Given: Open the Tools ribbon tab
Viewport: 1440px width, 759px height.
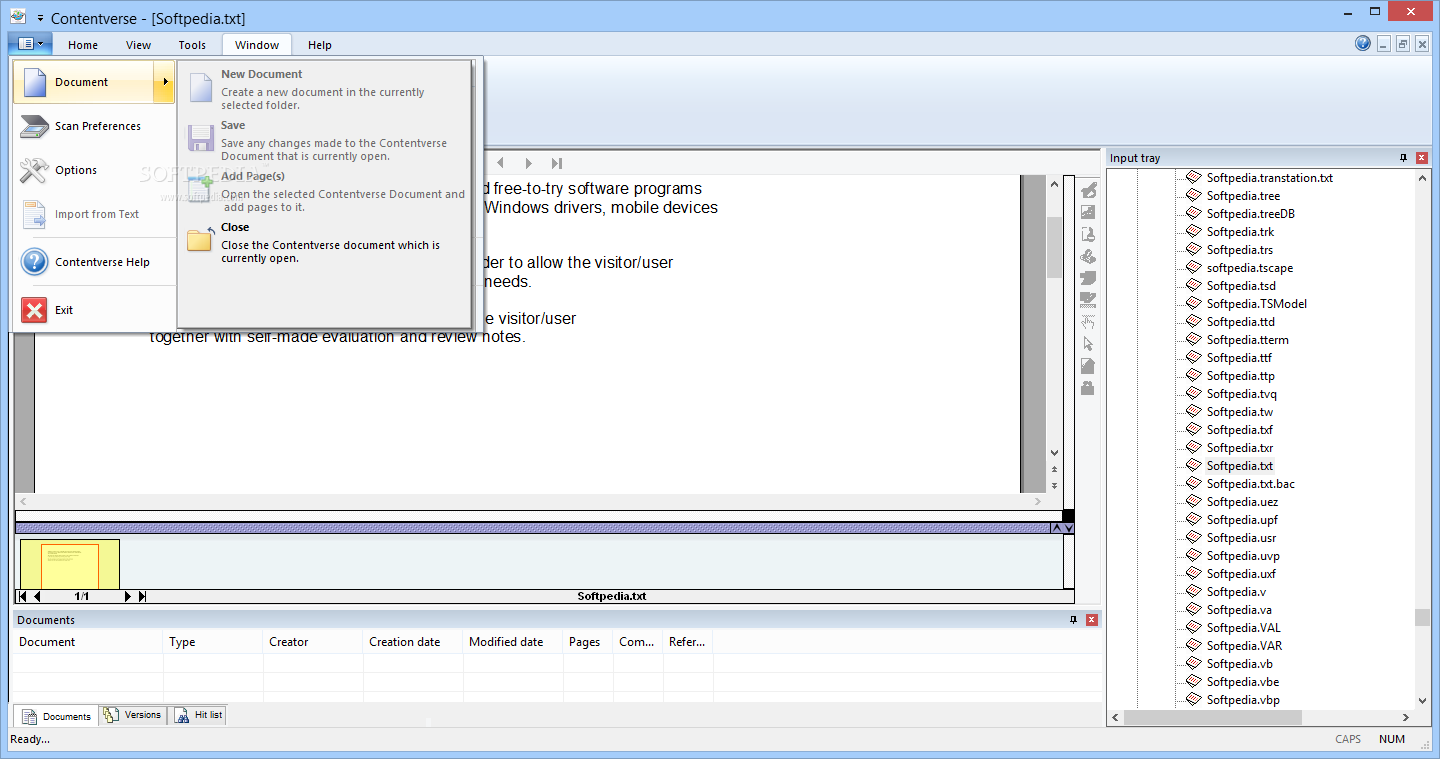Looking at the screenshot, I should pyautogui.click(x=192, y=45).
